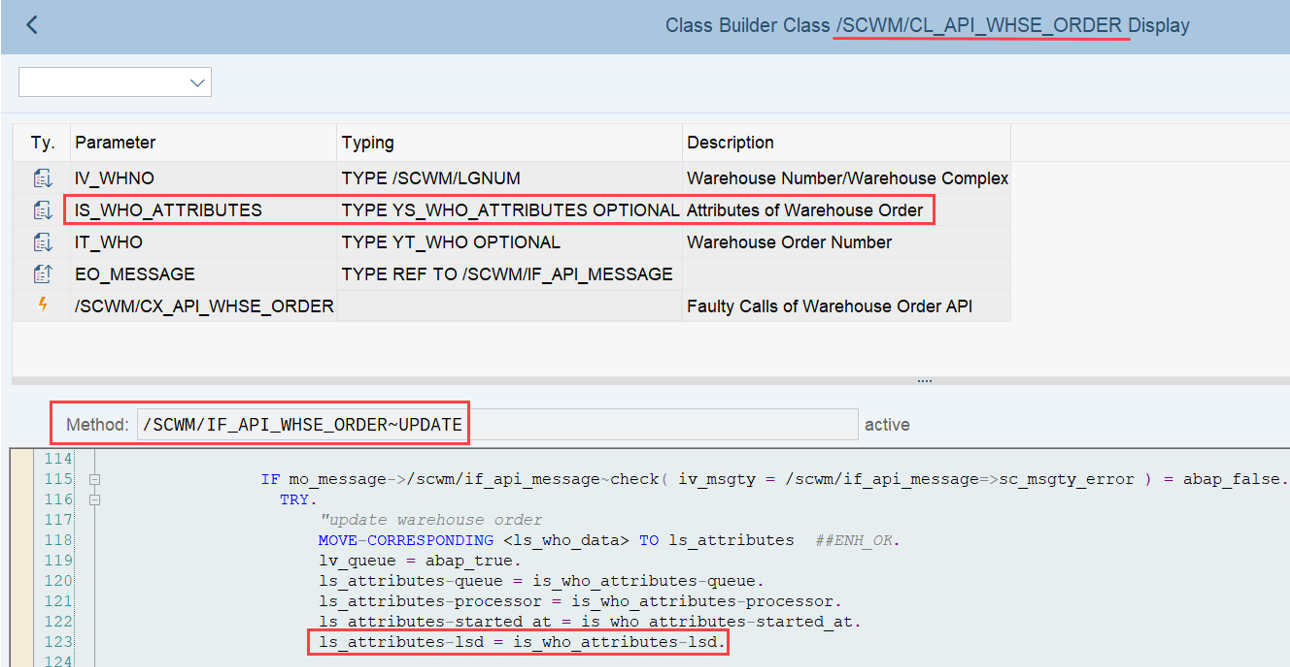Click typing cell TYPE YT_WHO OPTIONAL
Image resolution: width=1290 pixels, height=667 pixels.
[509, 242]
